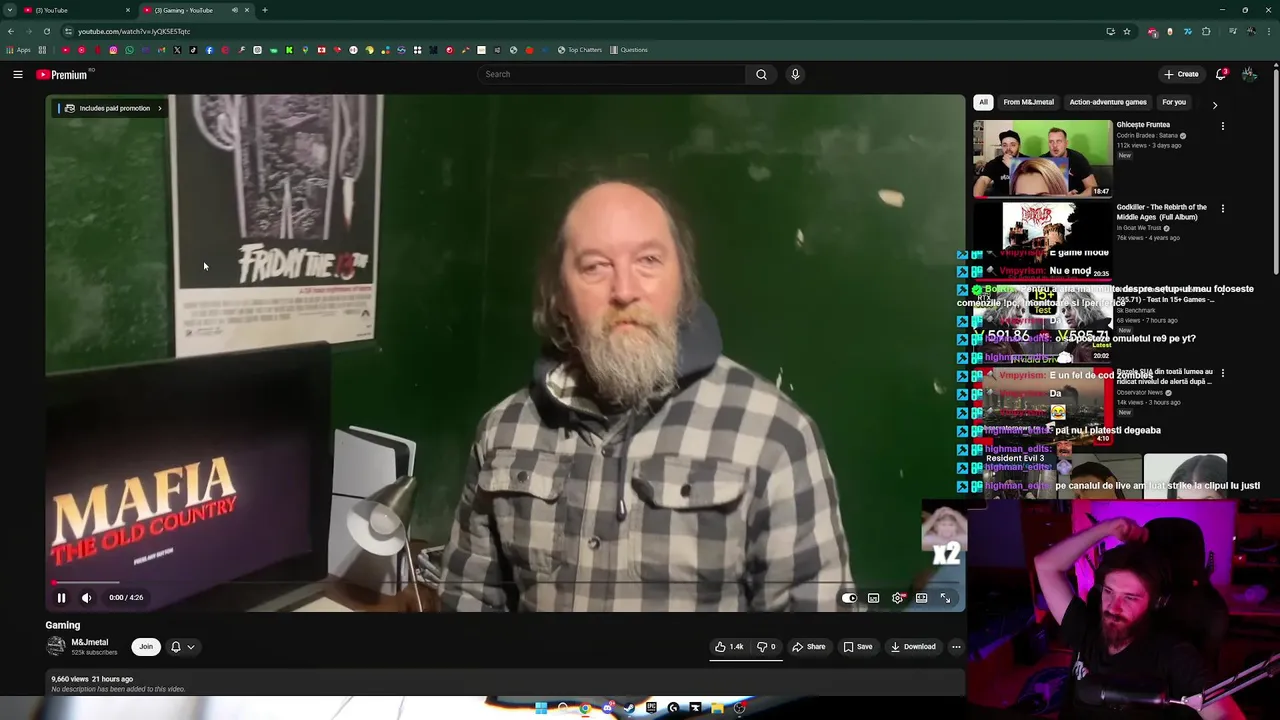This screenshot has width=1280, height=720.
Task: Open the TikTok bookmark icon
Action: (193, 50)
